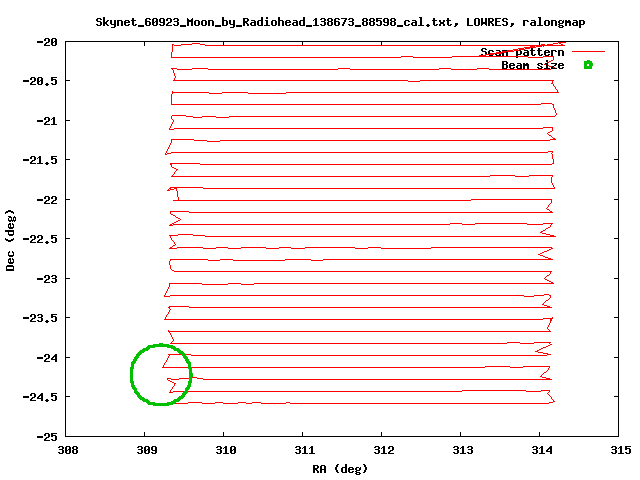Click the x-axis tick label 309
Image resolution: width=640 pixels, height=480 pixels.
coord(147,450)
